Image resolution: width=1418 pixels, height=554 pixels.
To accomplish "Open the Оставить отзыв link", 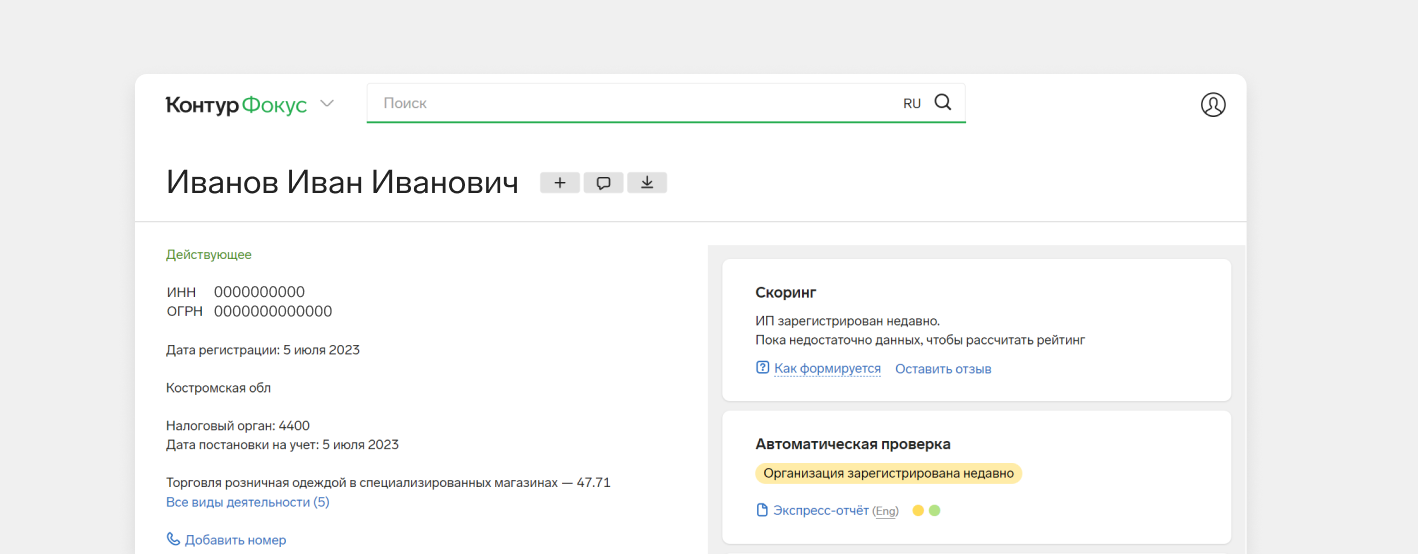I will (x=943, y=369).
